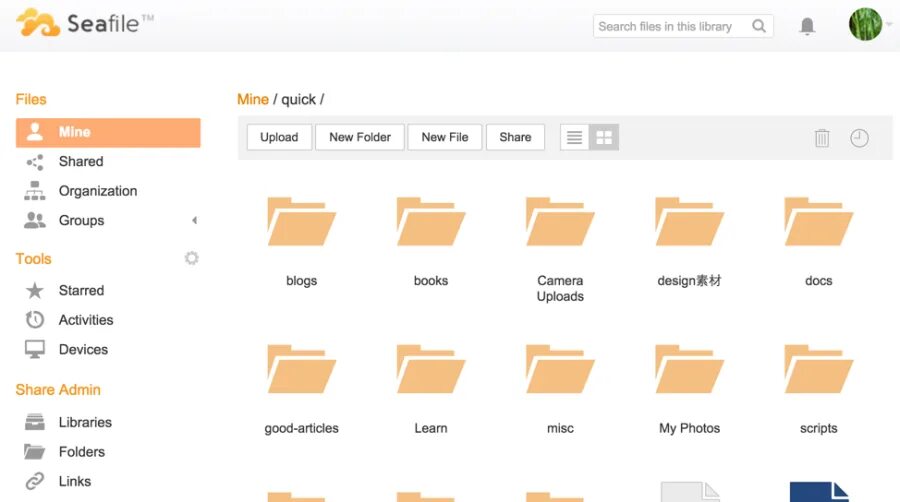Click the Starred star icon
This screenshot has height=502, width=900.
click(34, 290)
